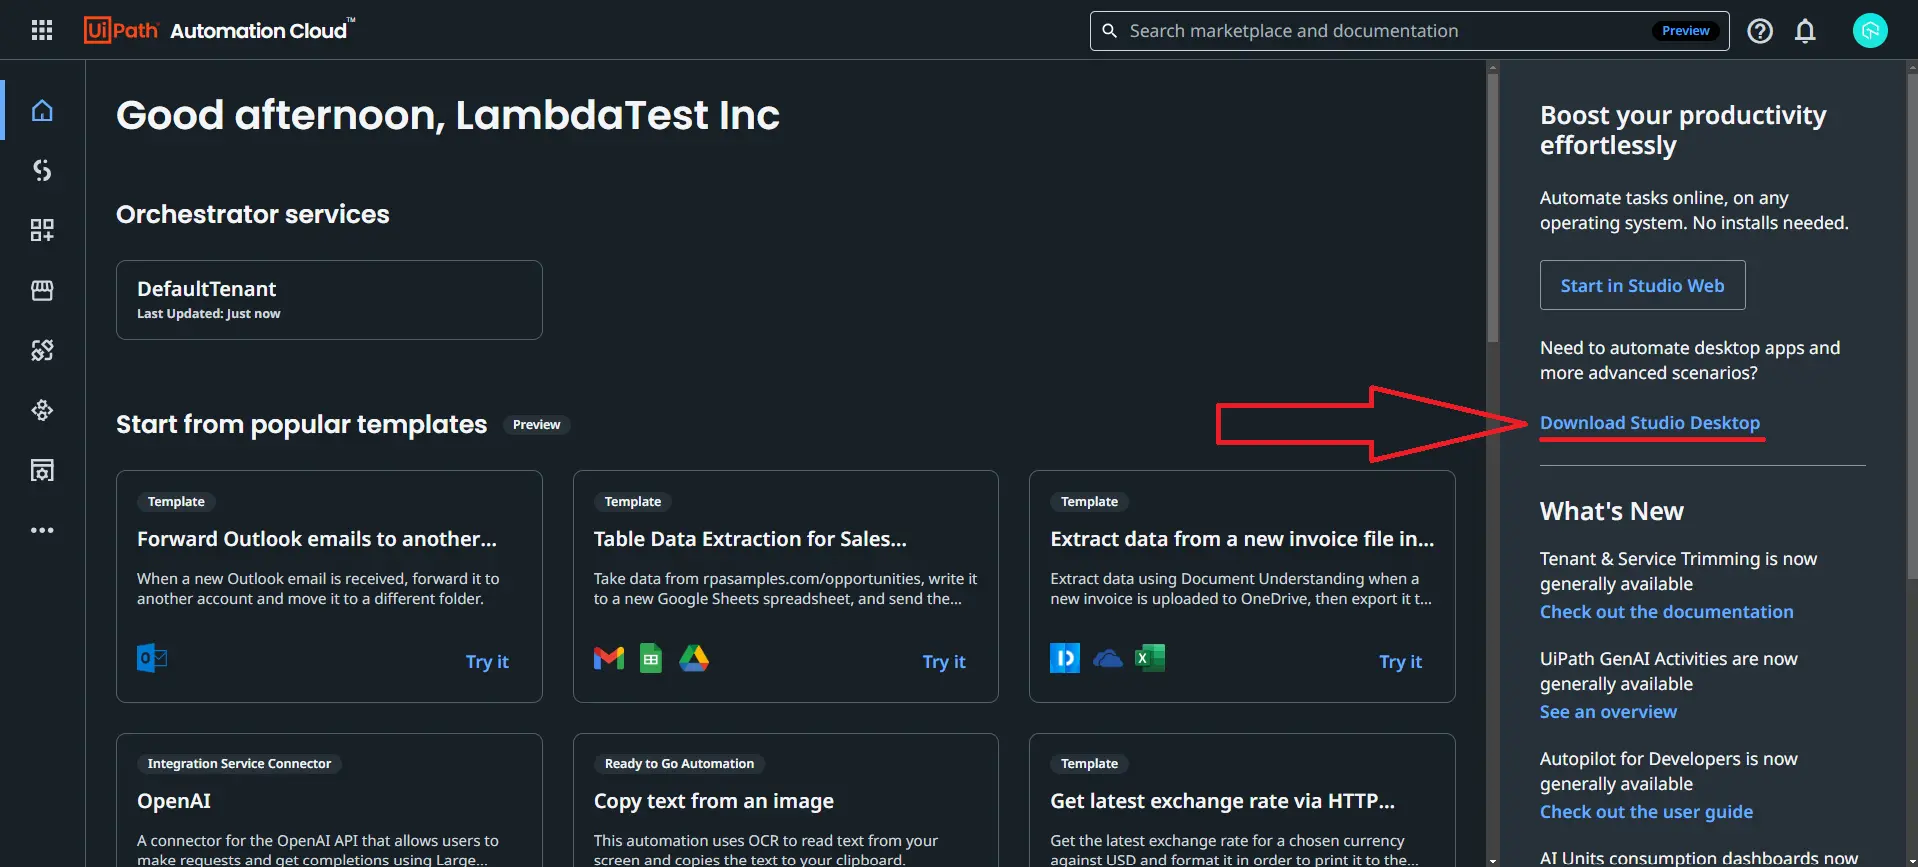Try the Table Data Extraction template
The image size is (1918, 867).
943,662
